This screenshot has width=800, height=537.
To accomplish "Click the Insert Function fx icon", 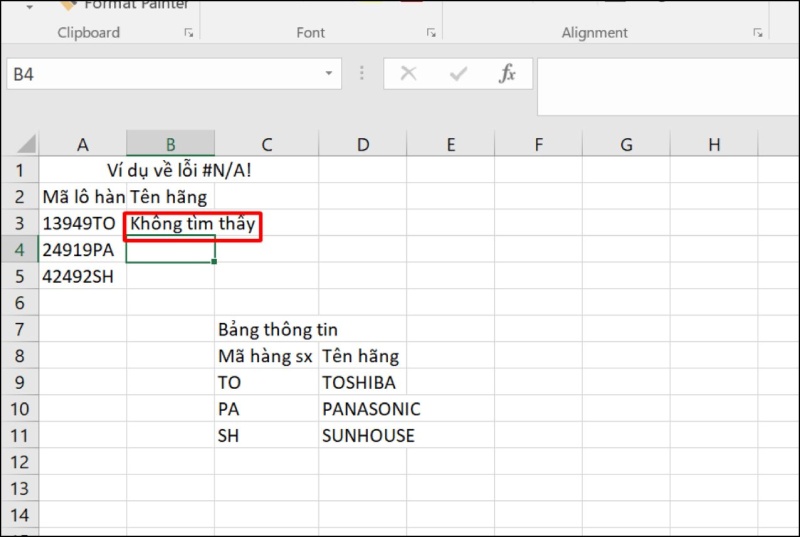I will point(508,74).
